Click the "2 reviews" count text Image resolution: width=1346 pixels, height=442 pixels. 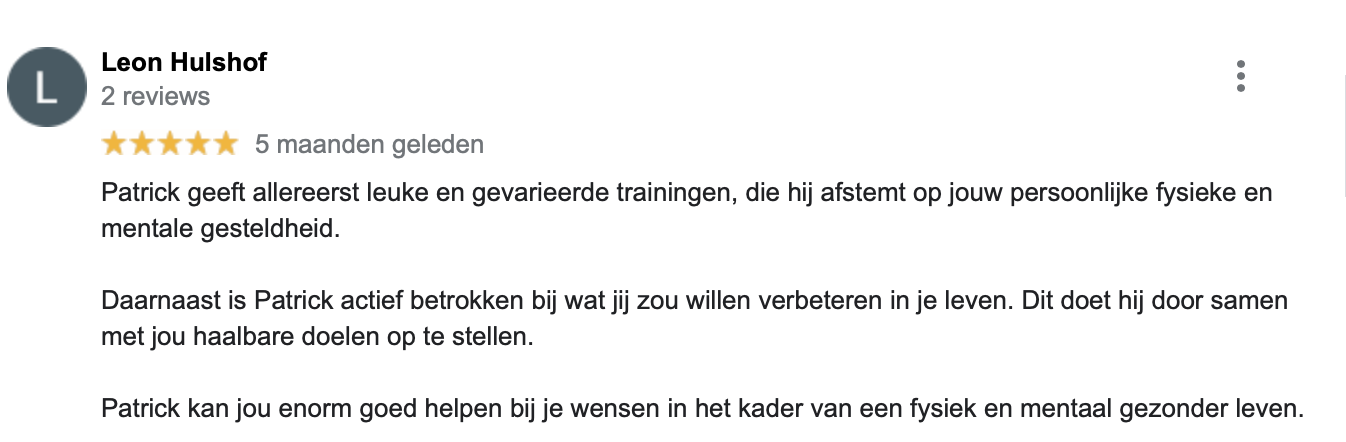point(156,96)
